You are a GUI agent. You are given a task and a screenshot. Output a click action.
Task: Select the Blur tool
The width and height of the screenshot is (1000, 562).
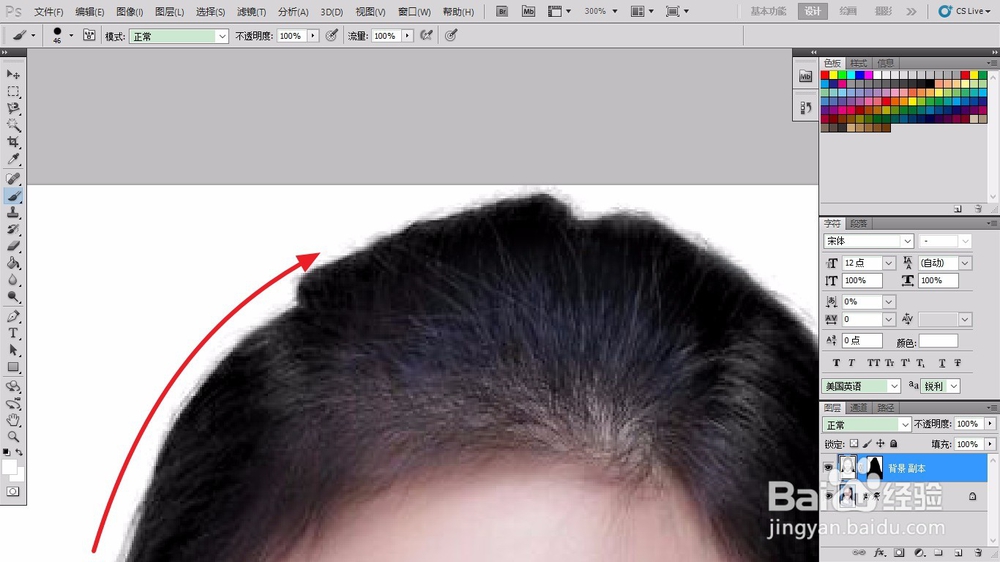coord(13,280)
